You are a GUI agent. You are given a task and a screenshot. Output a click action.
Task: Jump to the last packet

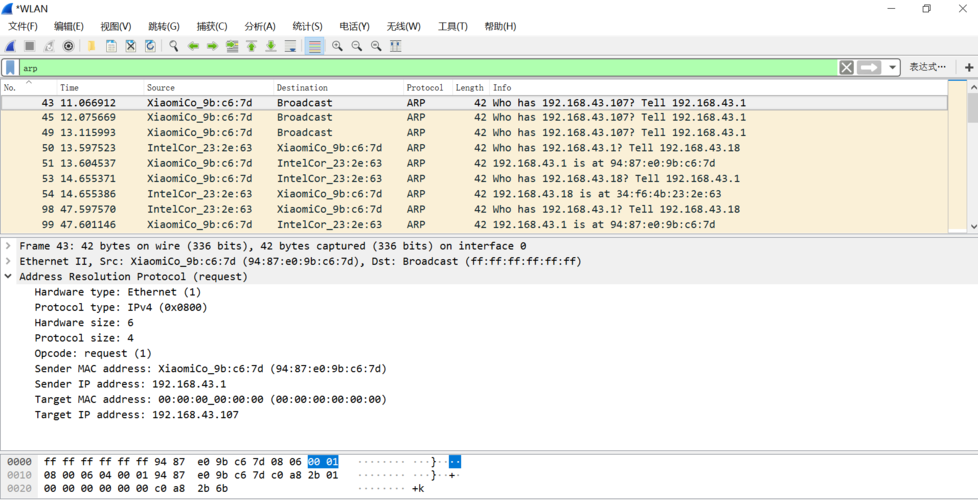click(271, 46)
